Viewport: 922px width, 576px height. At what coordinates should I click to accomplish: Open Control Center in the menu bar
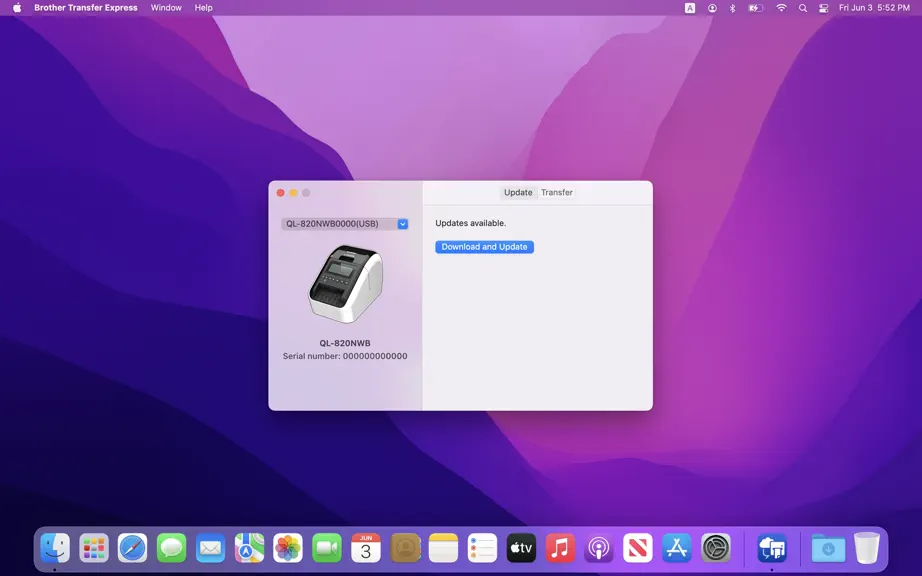coord(824,8)
